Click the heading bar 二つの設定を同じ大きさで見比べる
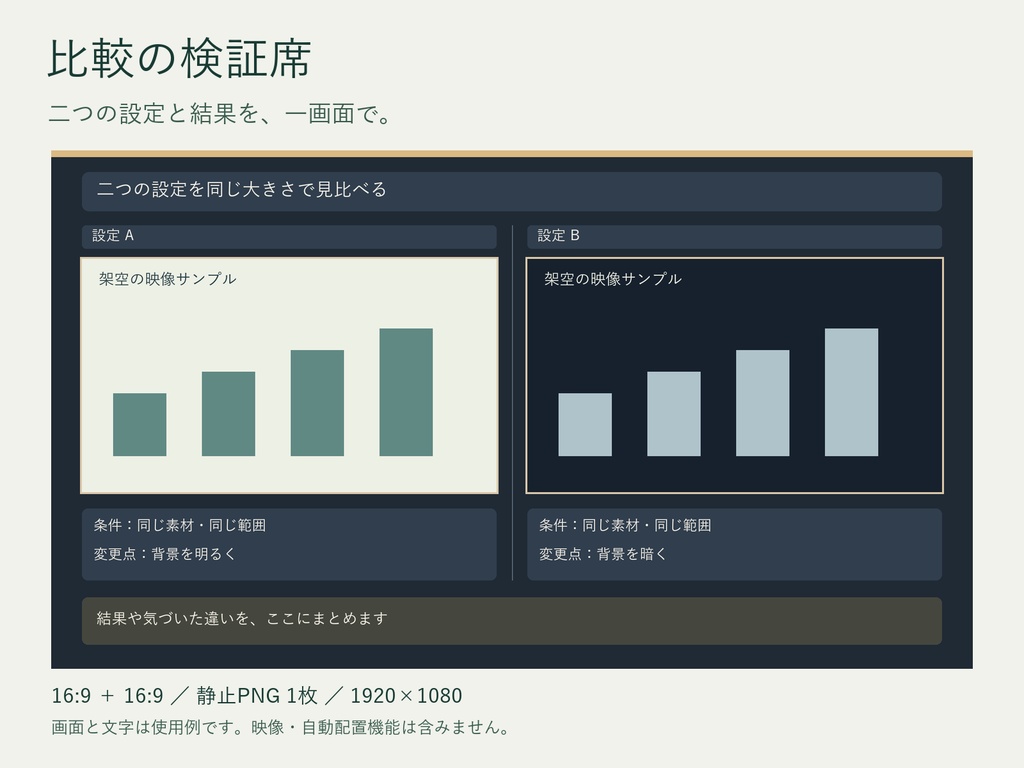The height and width of the screenshot is (768, 1024). pos(511,191)
